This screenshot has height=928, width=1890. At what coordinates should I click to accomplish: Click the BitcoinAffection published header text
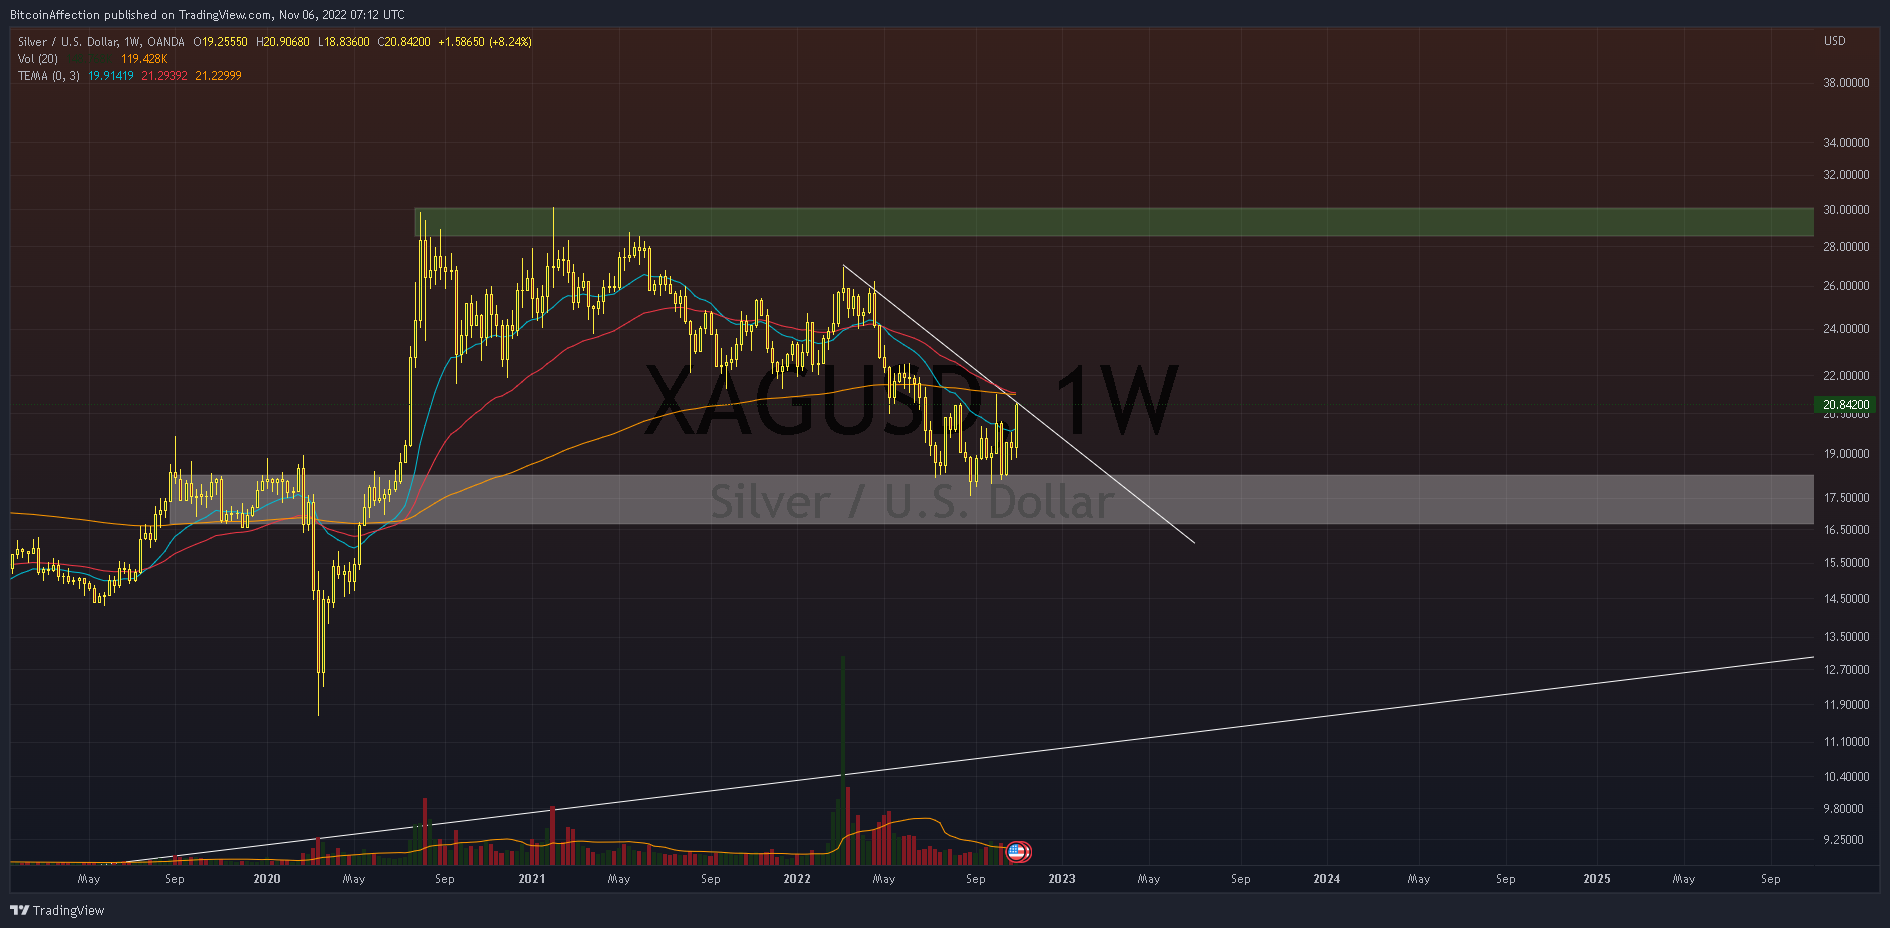pos(207,15)
